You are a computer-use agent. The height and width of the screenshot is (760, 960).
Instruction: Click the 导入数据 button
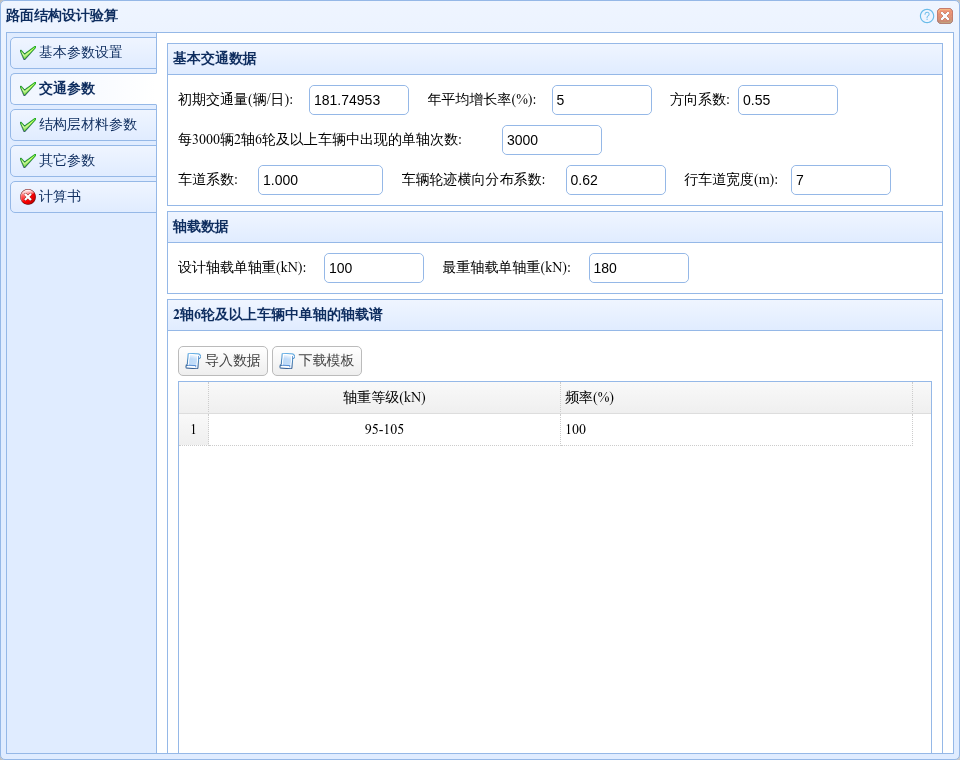(223, 361)
